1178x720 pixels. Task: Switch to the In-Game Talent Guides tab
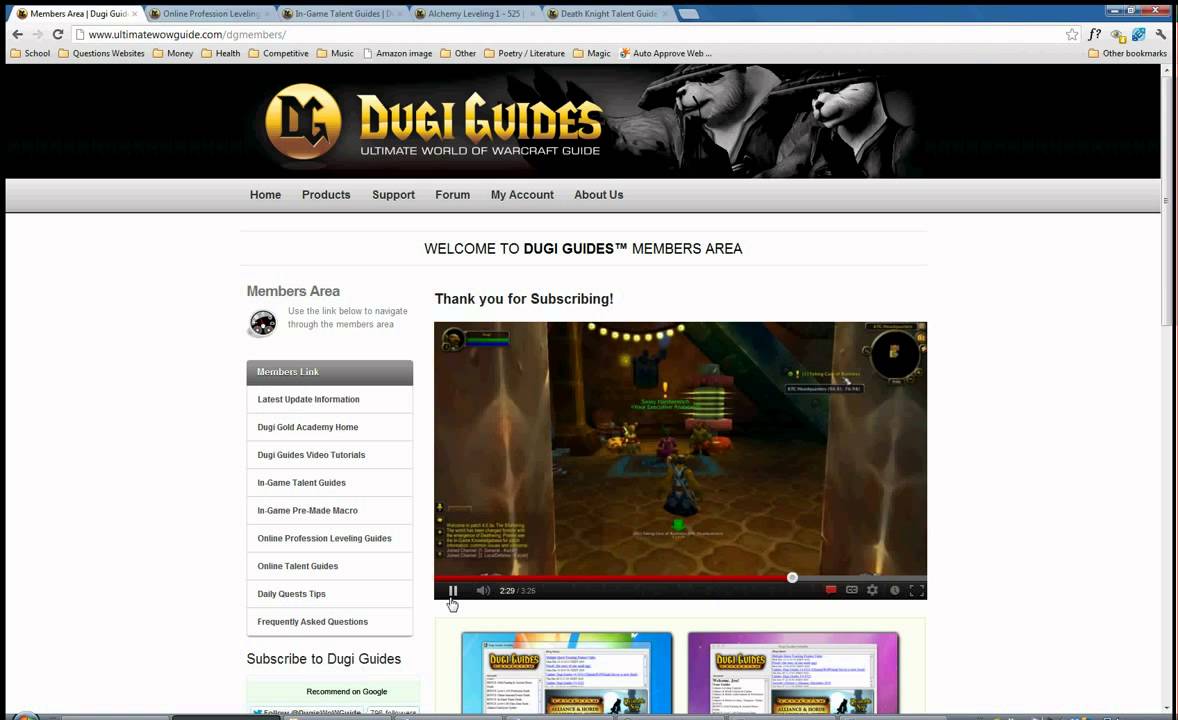tap(341, 14)
